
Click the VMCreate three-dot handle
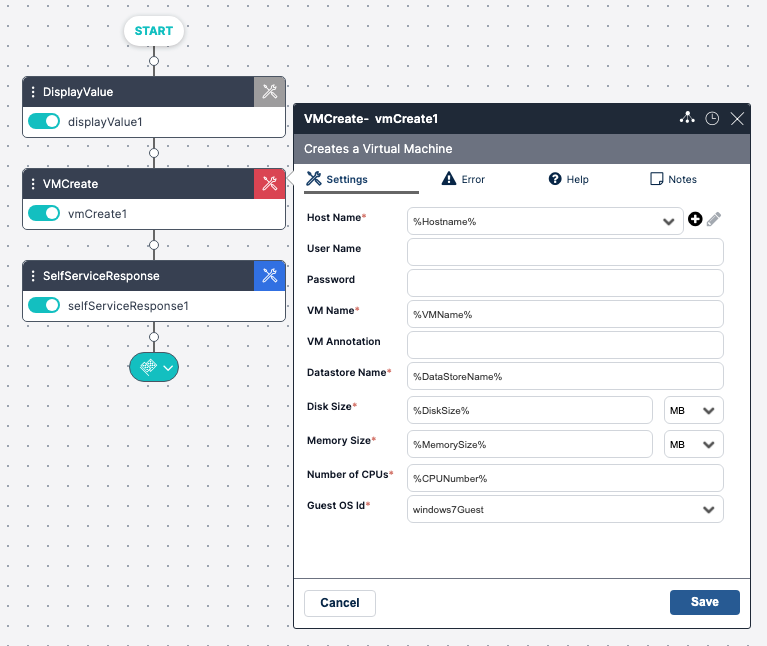tap(33, 183)
